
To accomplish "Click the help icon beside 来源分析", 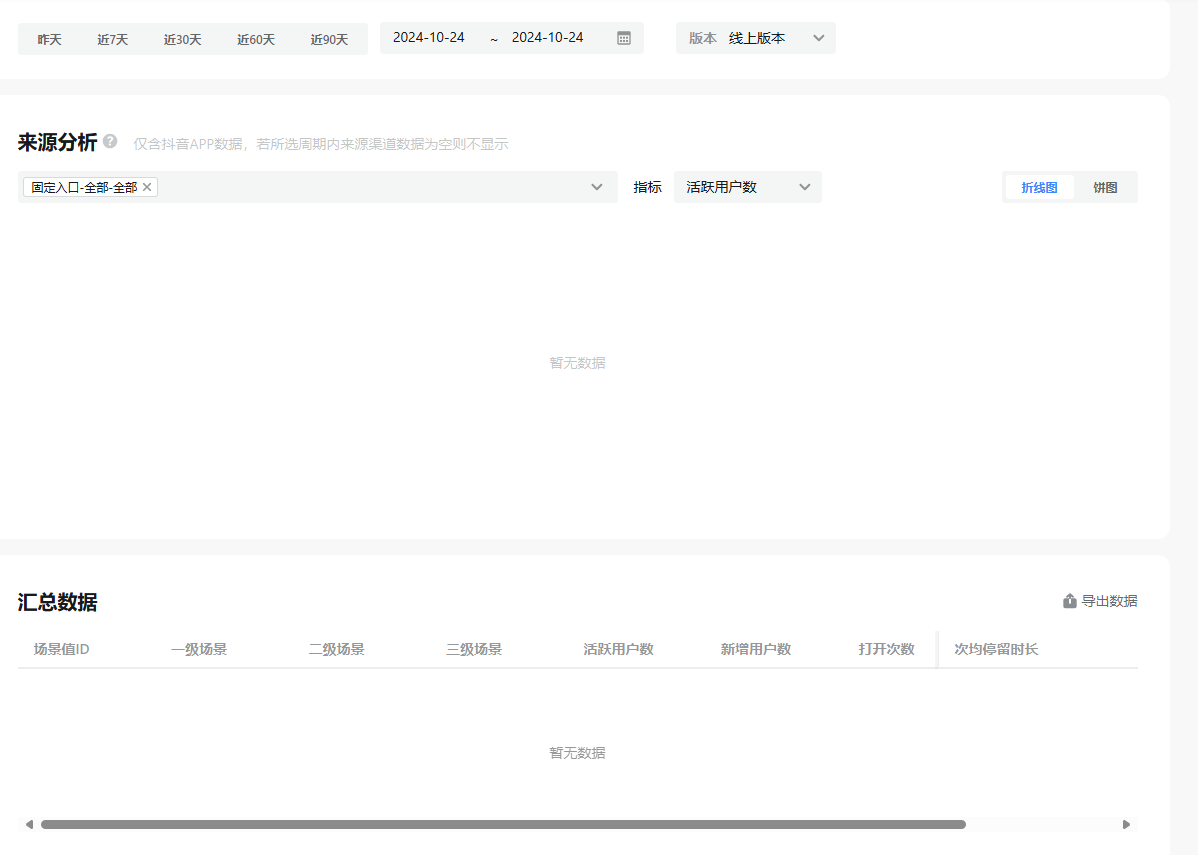I will tap(110, 142).
